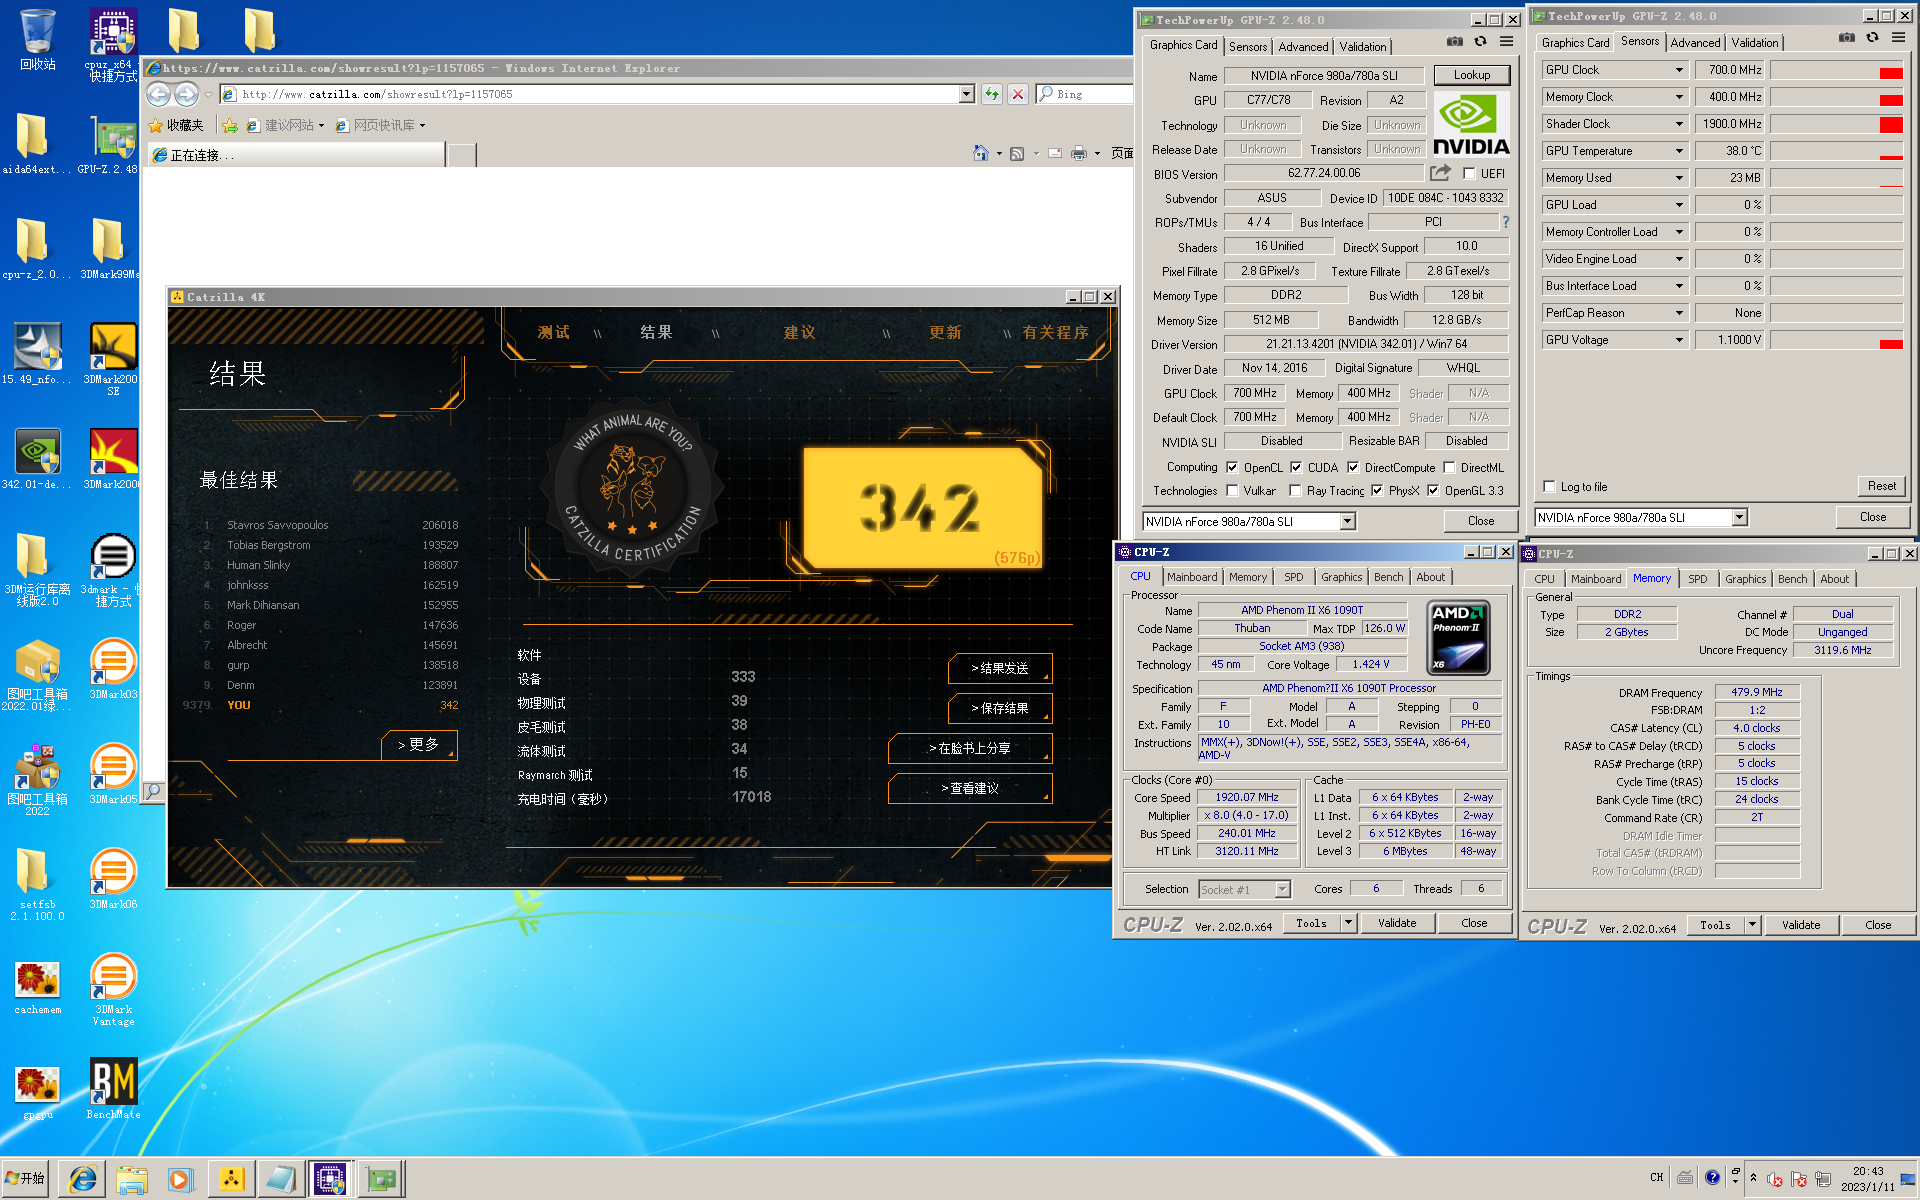The image size is (1920, 1200).
Task: Click the Lookup button in GPU-Z
Action: (x=1471, y=75)
